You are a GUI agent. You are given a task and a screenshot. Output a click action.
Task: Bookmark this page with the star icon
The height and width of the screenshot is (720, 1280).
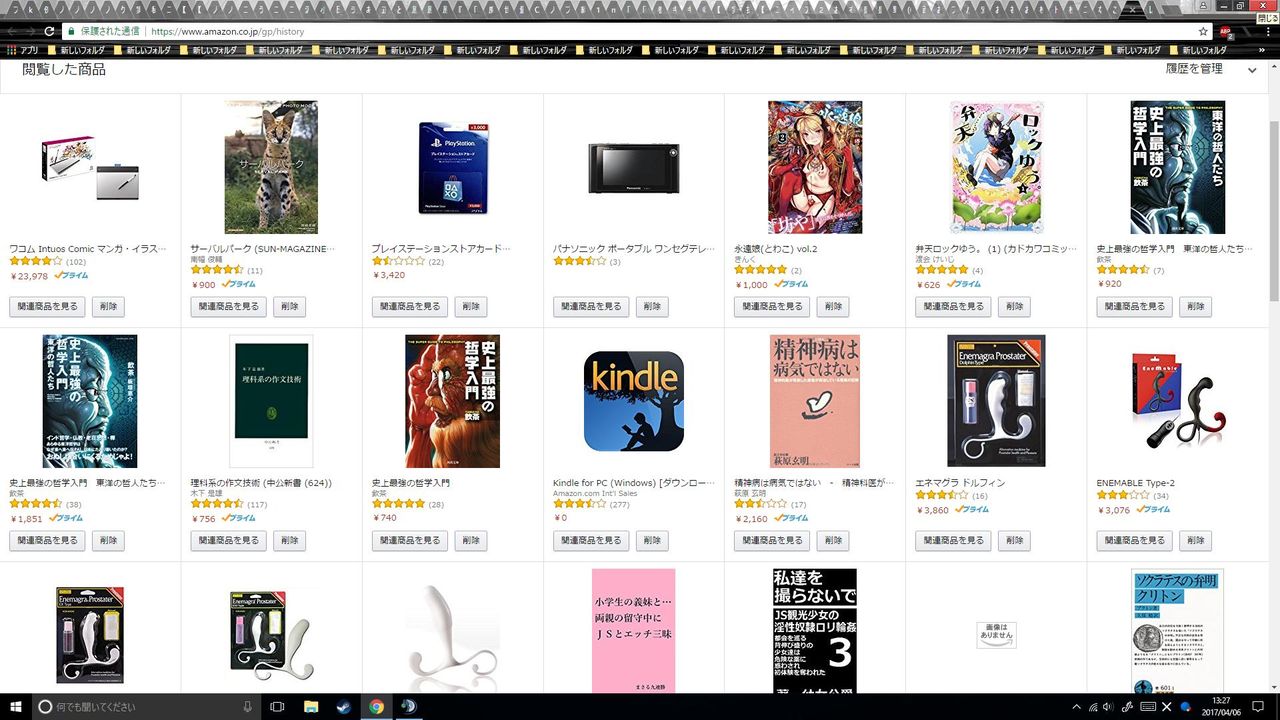point(1204,31)
